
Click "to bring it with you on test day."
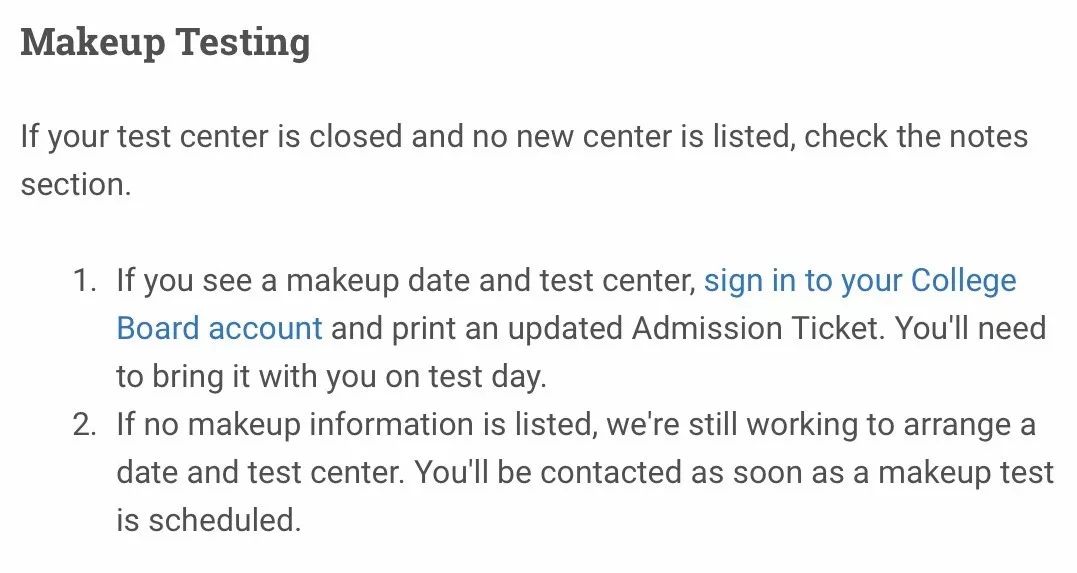point(332,377)
